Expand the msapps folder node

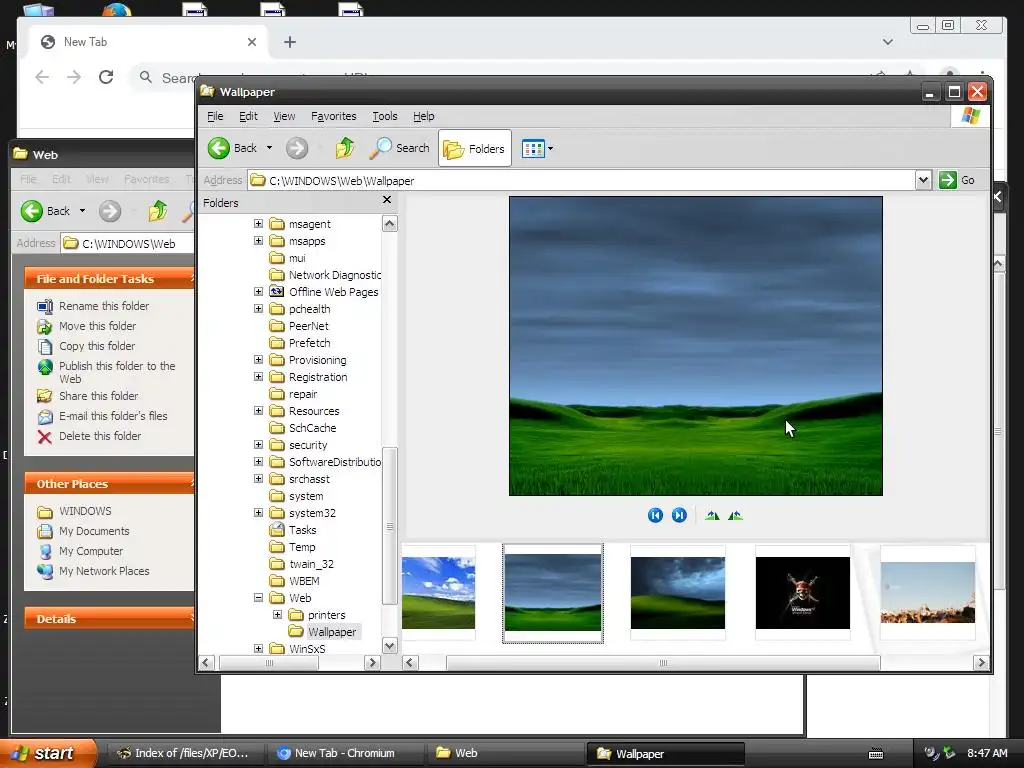tap(259, 240)
